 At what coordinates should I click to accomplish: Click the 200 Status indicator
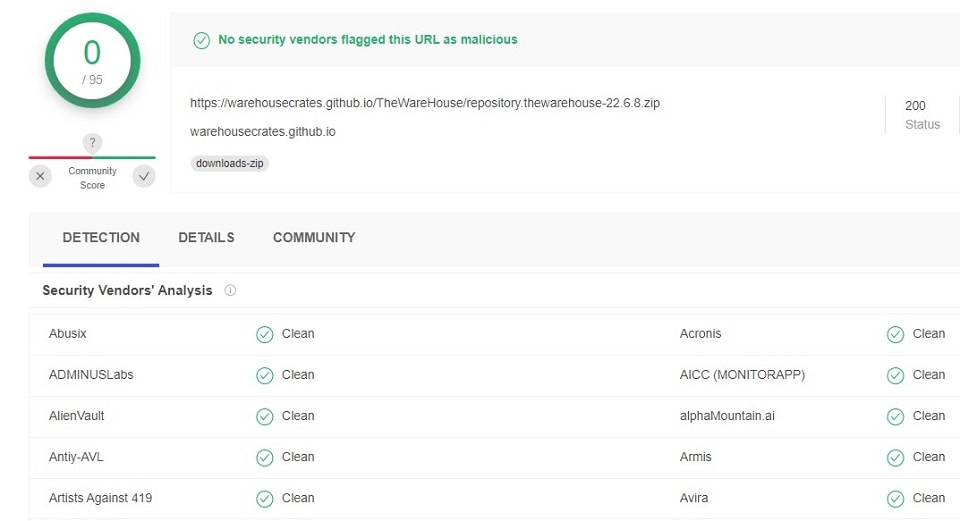[x=915, y=115]
